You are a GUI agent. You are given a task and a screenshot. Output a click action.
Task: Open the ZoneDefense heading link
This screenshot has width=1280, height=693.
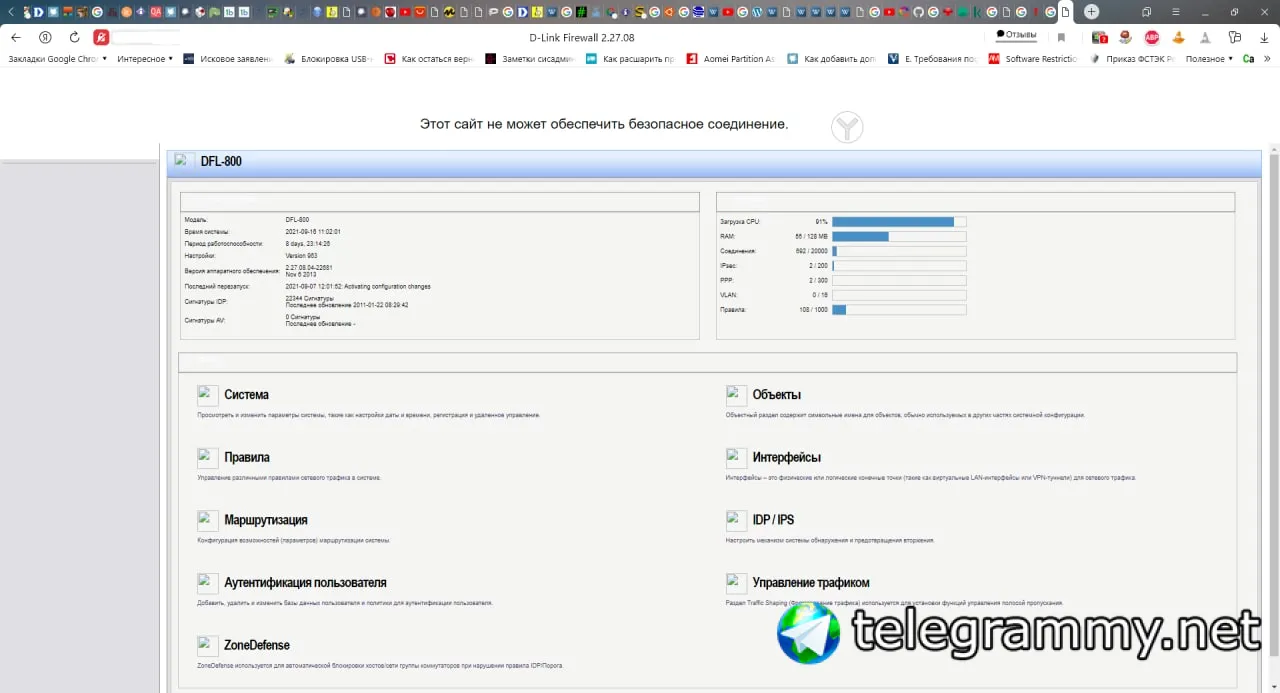coord(257,645)
